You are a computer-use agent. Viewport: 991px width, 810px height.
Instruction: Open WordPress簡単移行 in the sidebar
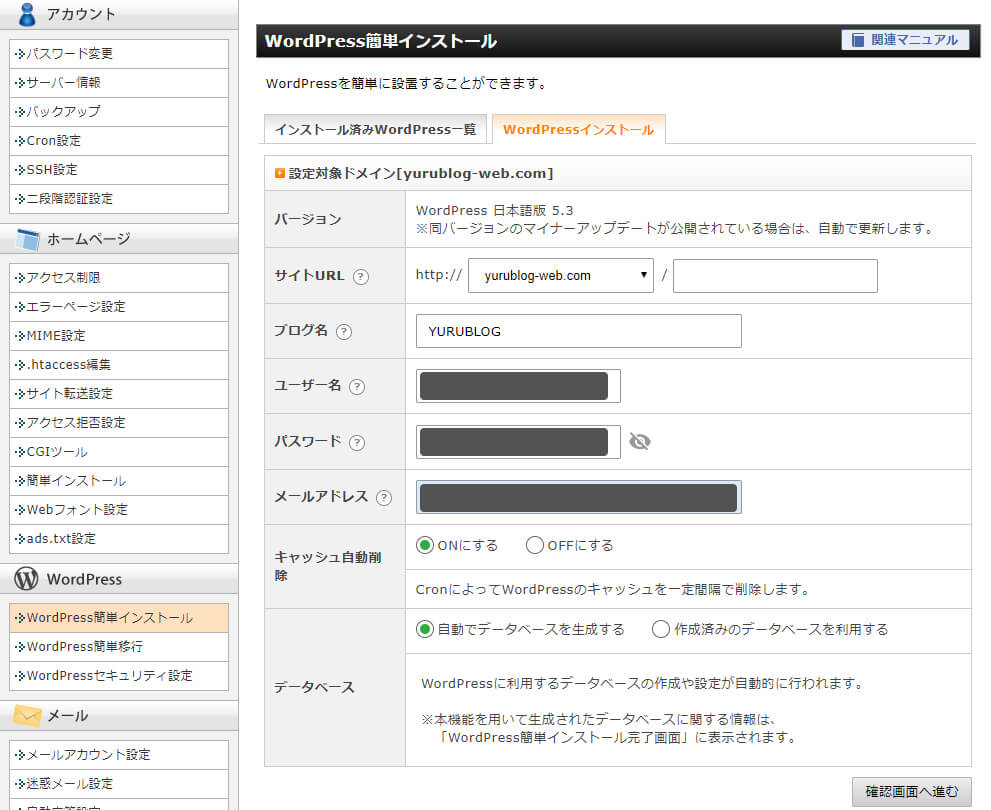click(85, 647)
